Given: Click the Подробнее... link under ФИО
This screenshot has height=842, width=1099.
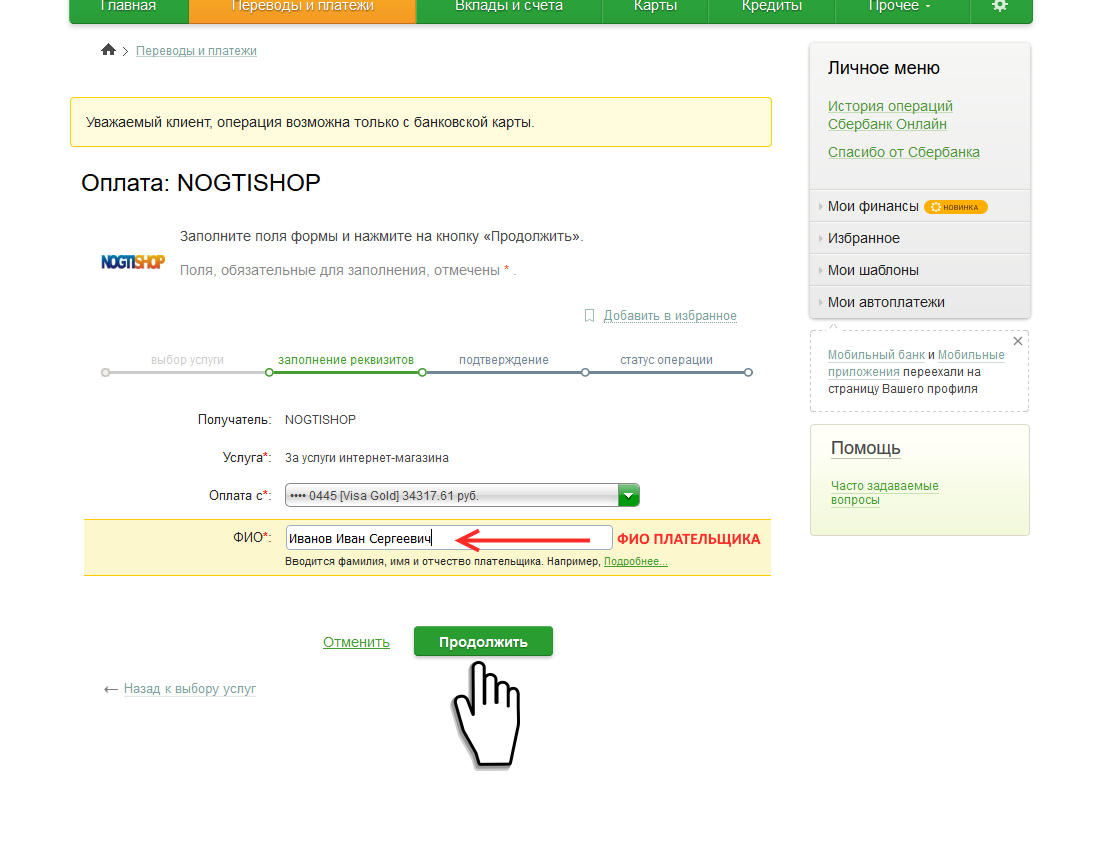Looking at the screenshot, I should tap(636, 562).
